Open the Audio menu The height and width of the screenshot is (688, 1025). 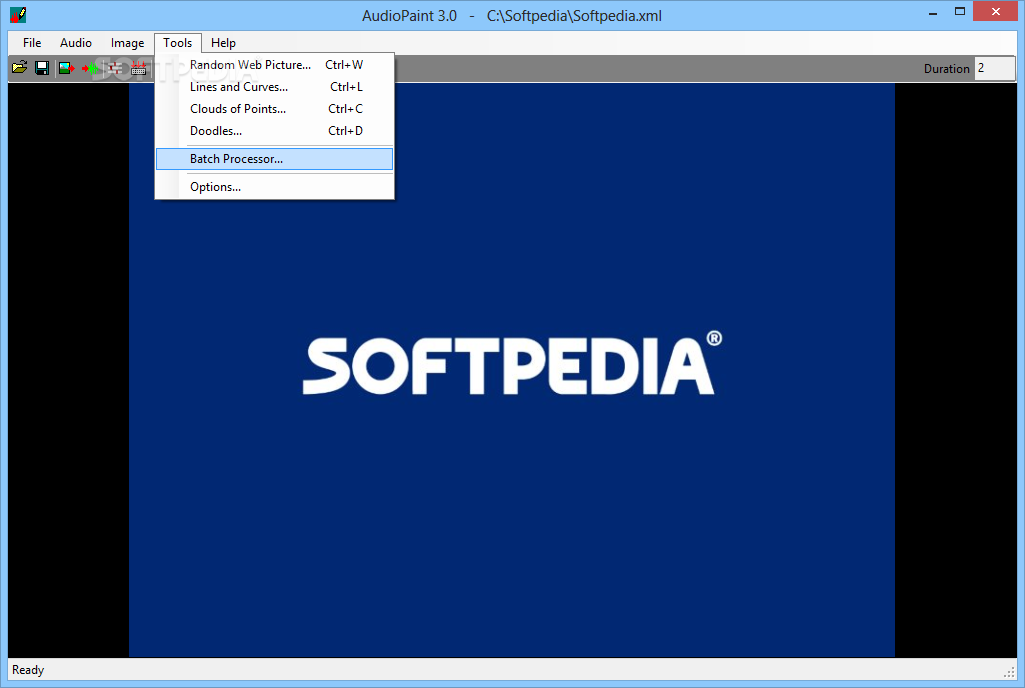pyautogui.click(x=76, y=43)
